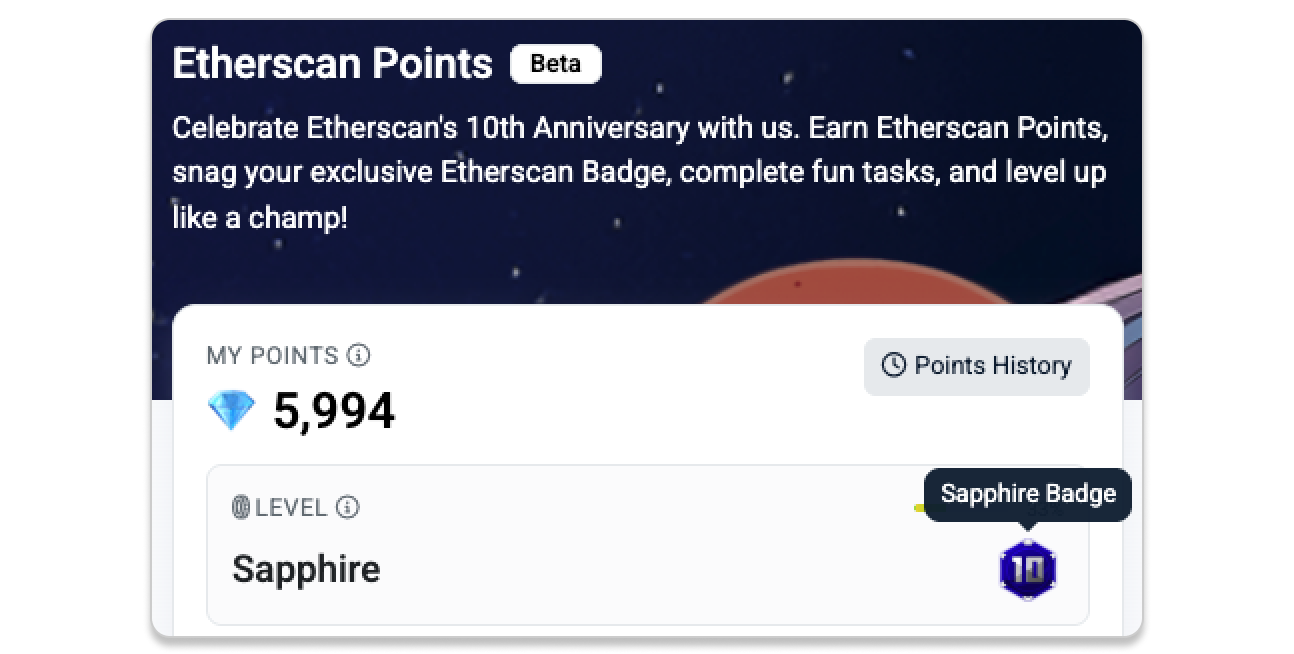The width and height of the screenshot is (1294, 654).
Task: Click the MY POINTS label
Action: pos(272,355)
